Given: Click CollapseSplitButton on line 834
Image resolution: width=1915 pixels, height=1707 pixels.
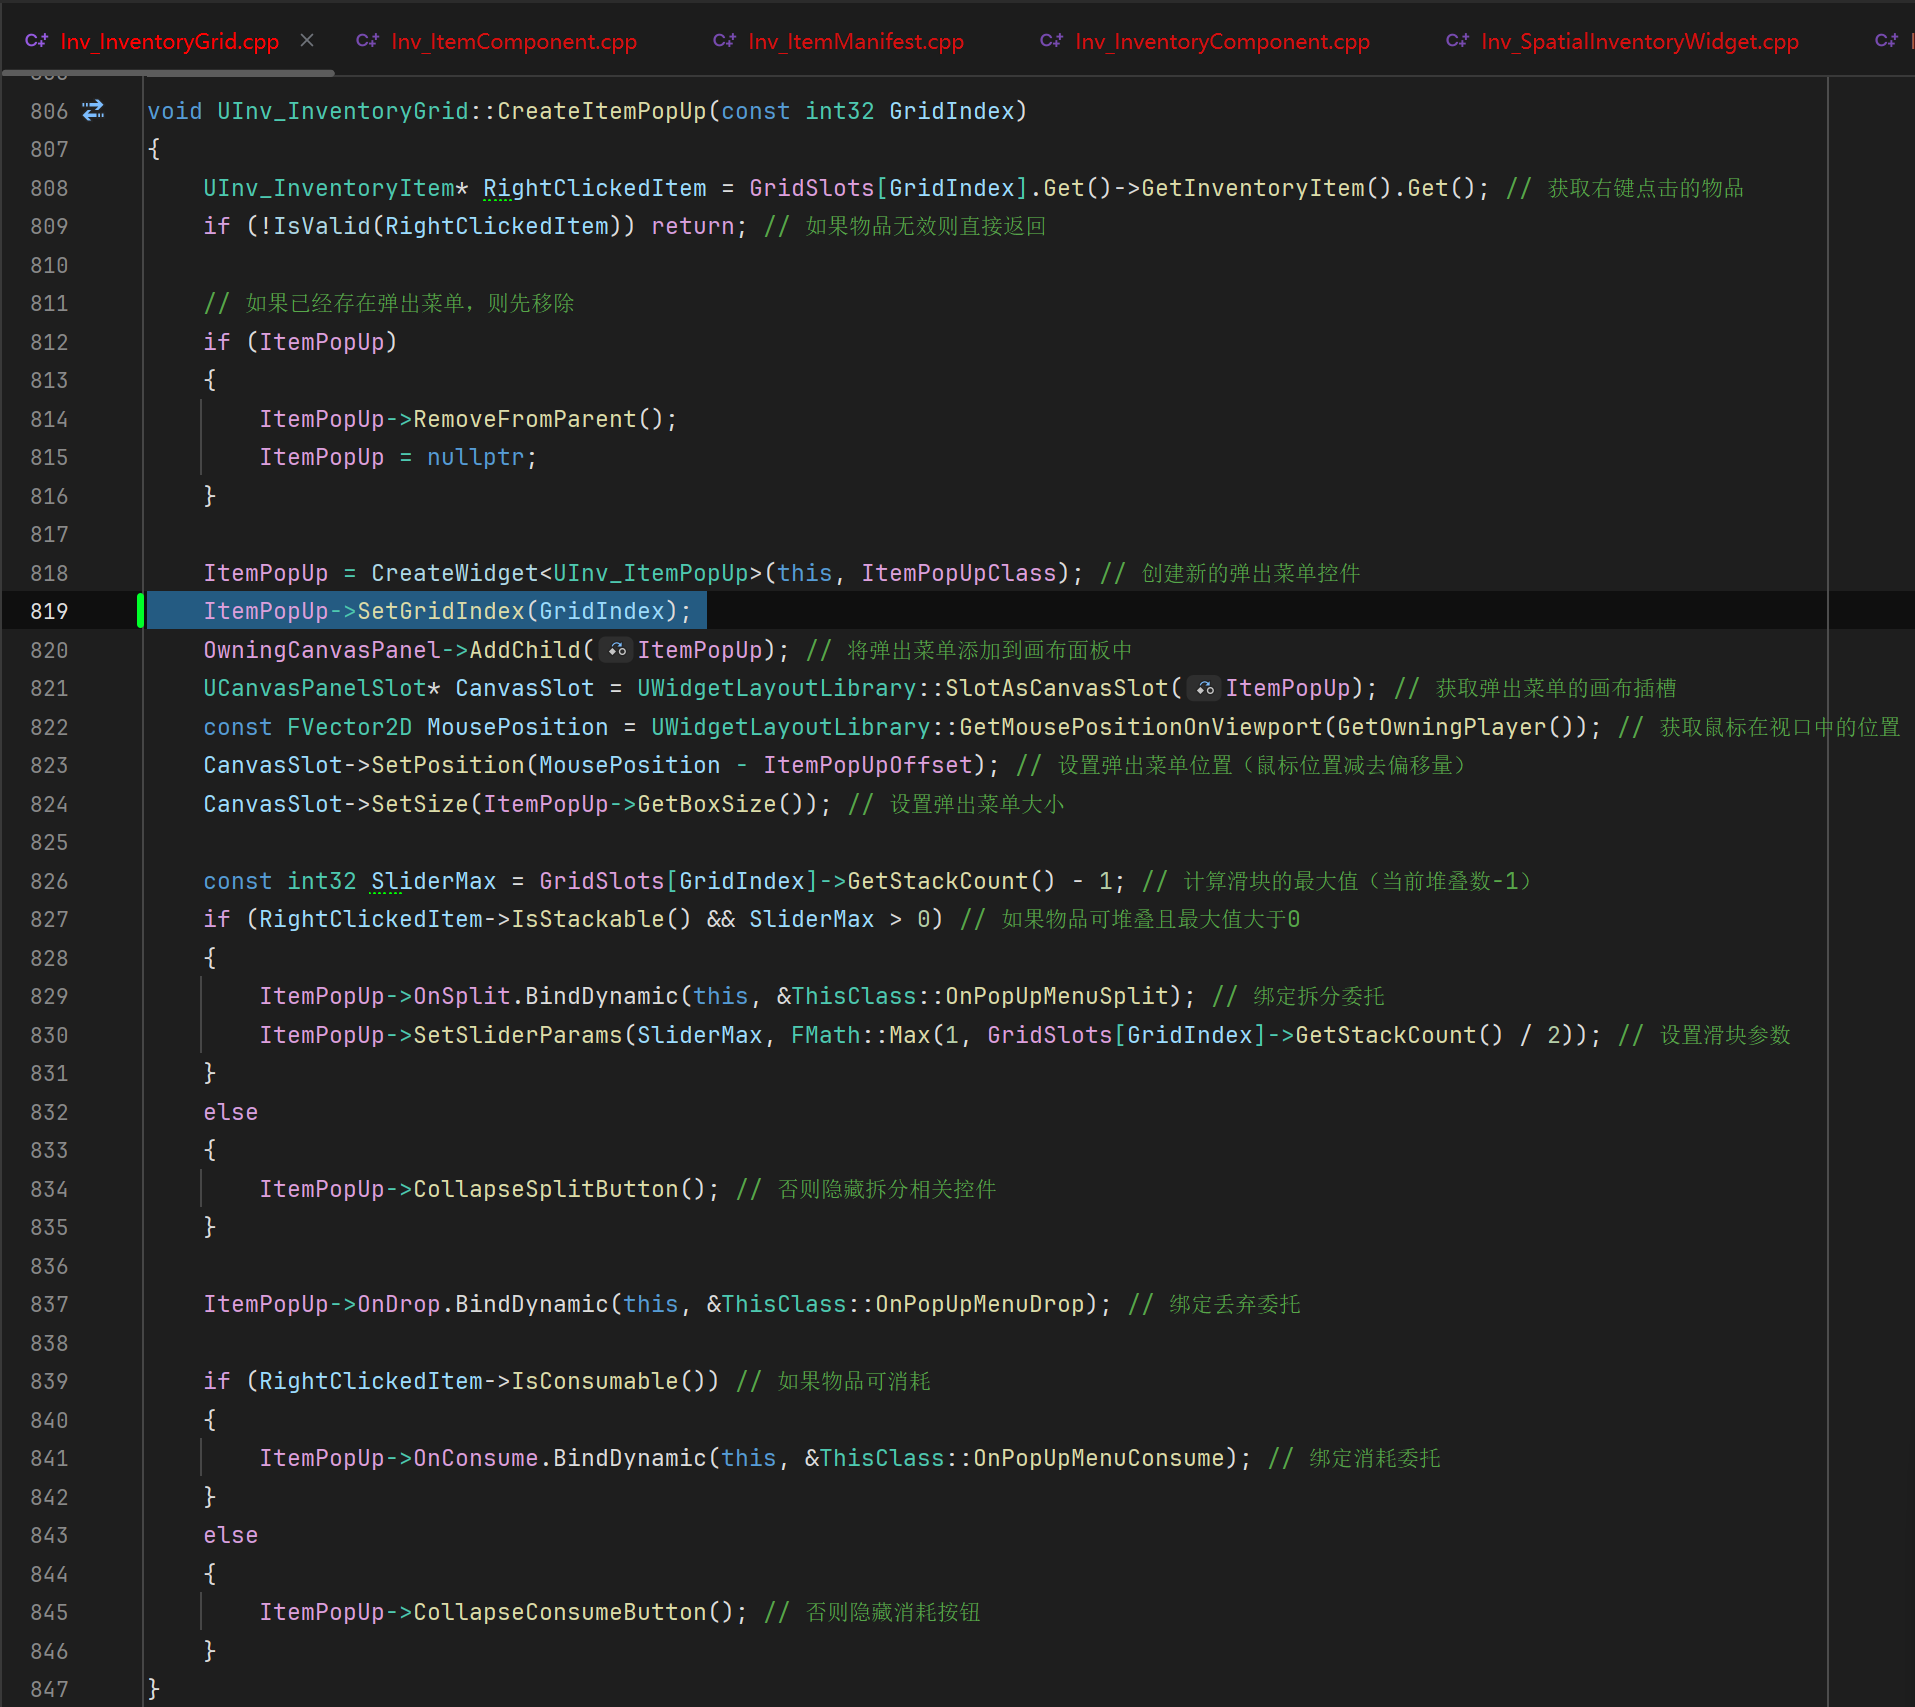Looking at the screenshot, I should click(x=546, y=1189).
